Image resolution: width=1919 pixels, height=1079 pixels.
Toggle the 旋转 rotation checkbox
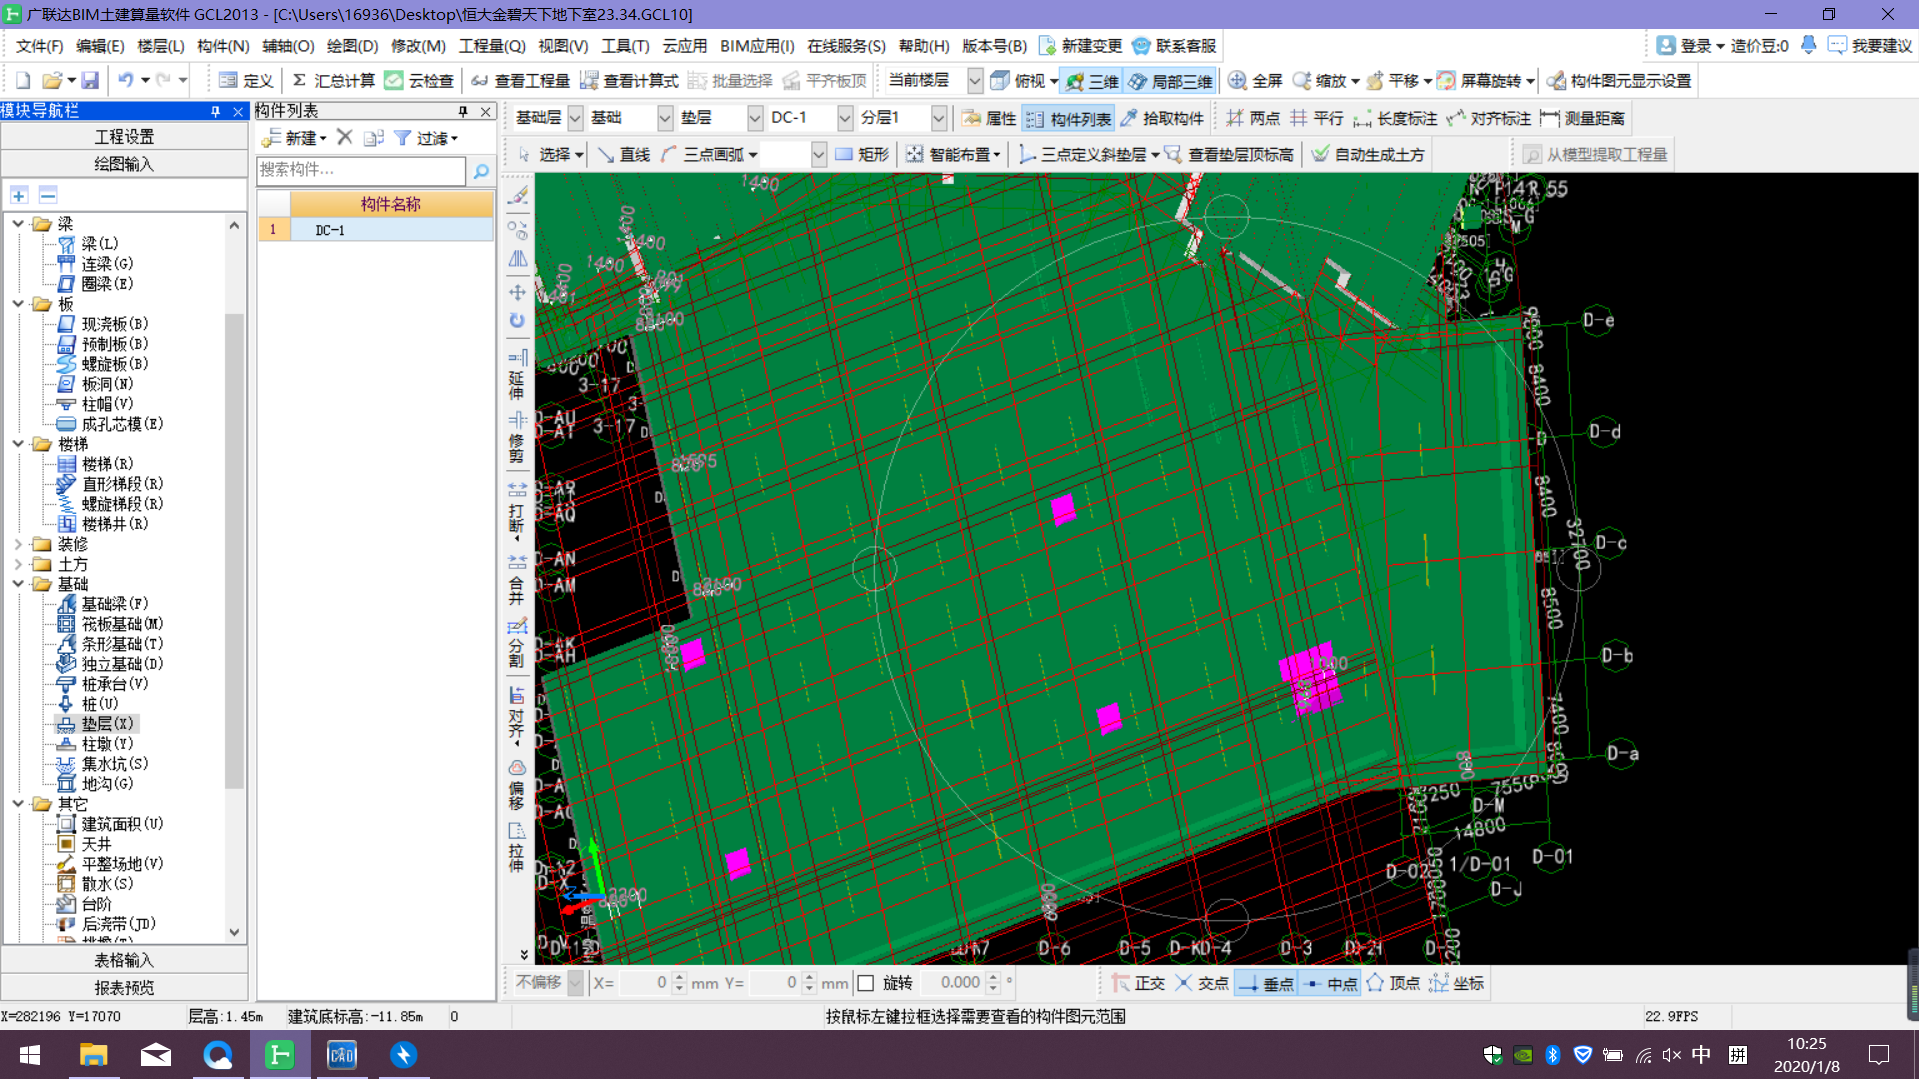tap(866, 983)
